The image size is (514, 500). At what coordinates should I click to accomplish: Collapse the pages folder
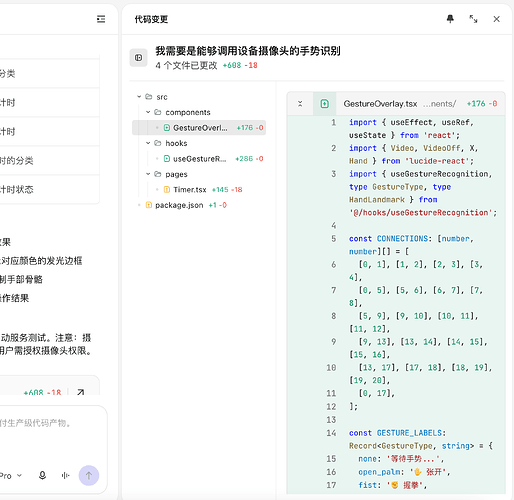pos(148,174)
